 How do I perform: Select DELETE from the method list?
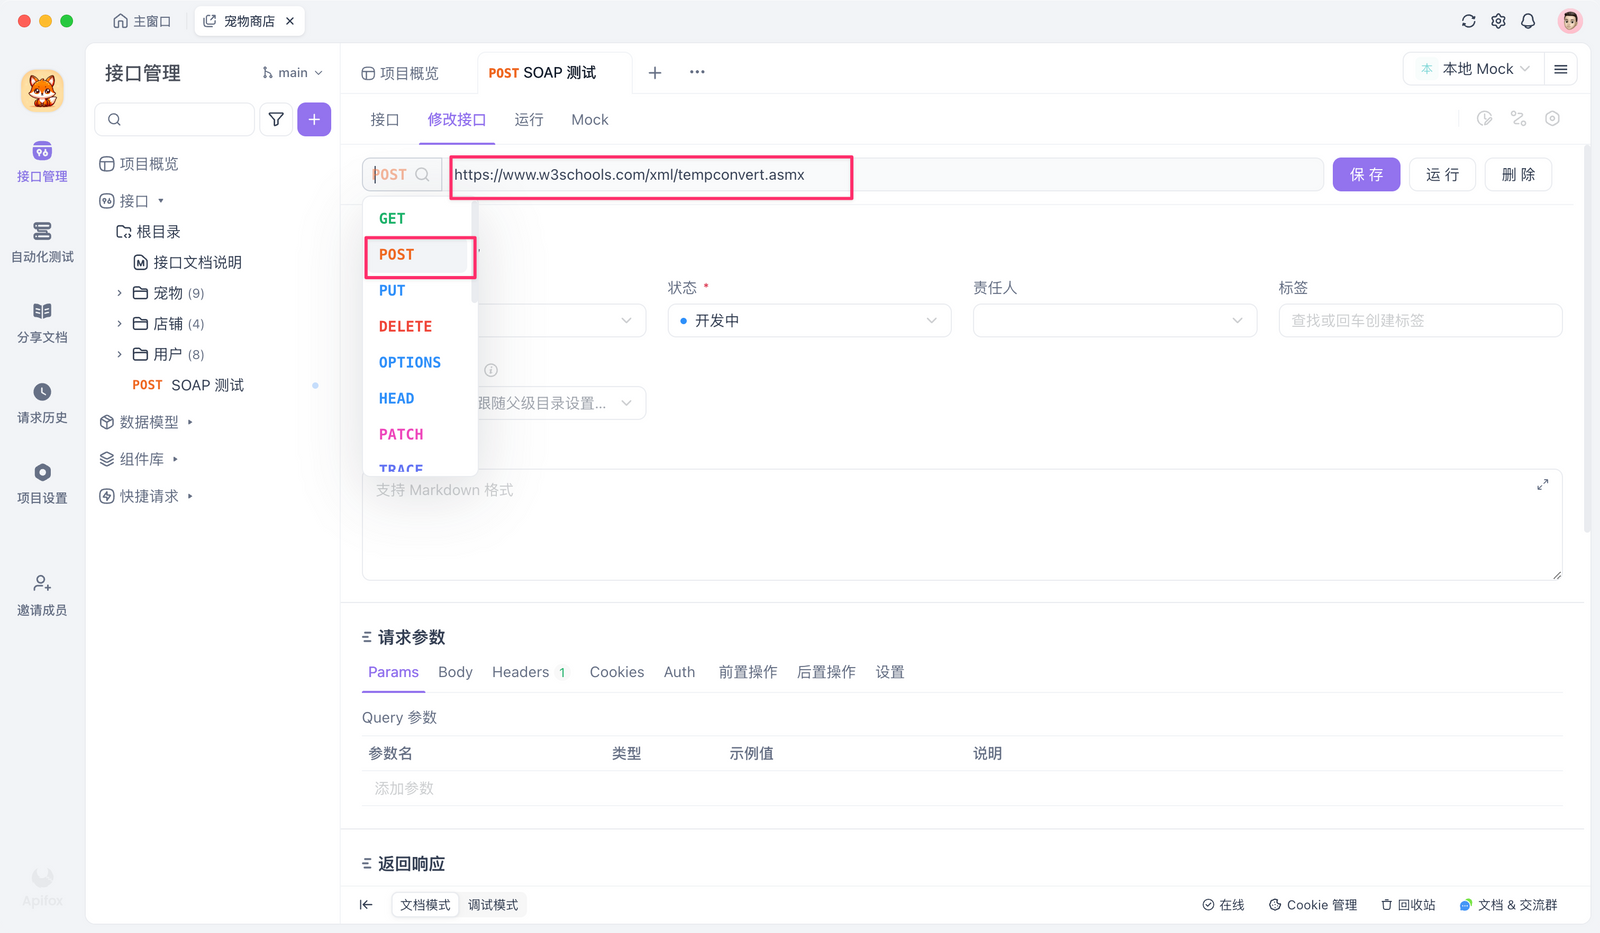pos(405,327)
